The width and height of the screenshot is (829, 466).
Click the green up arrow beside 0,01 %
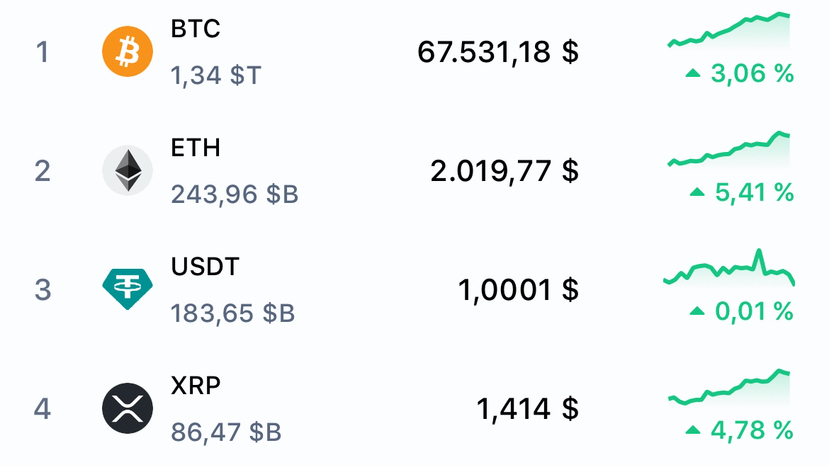[x=696, y=311]
